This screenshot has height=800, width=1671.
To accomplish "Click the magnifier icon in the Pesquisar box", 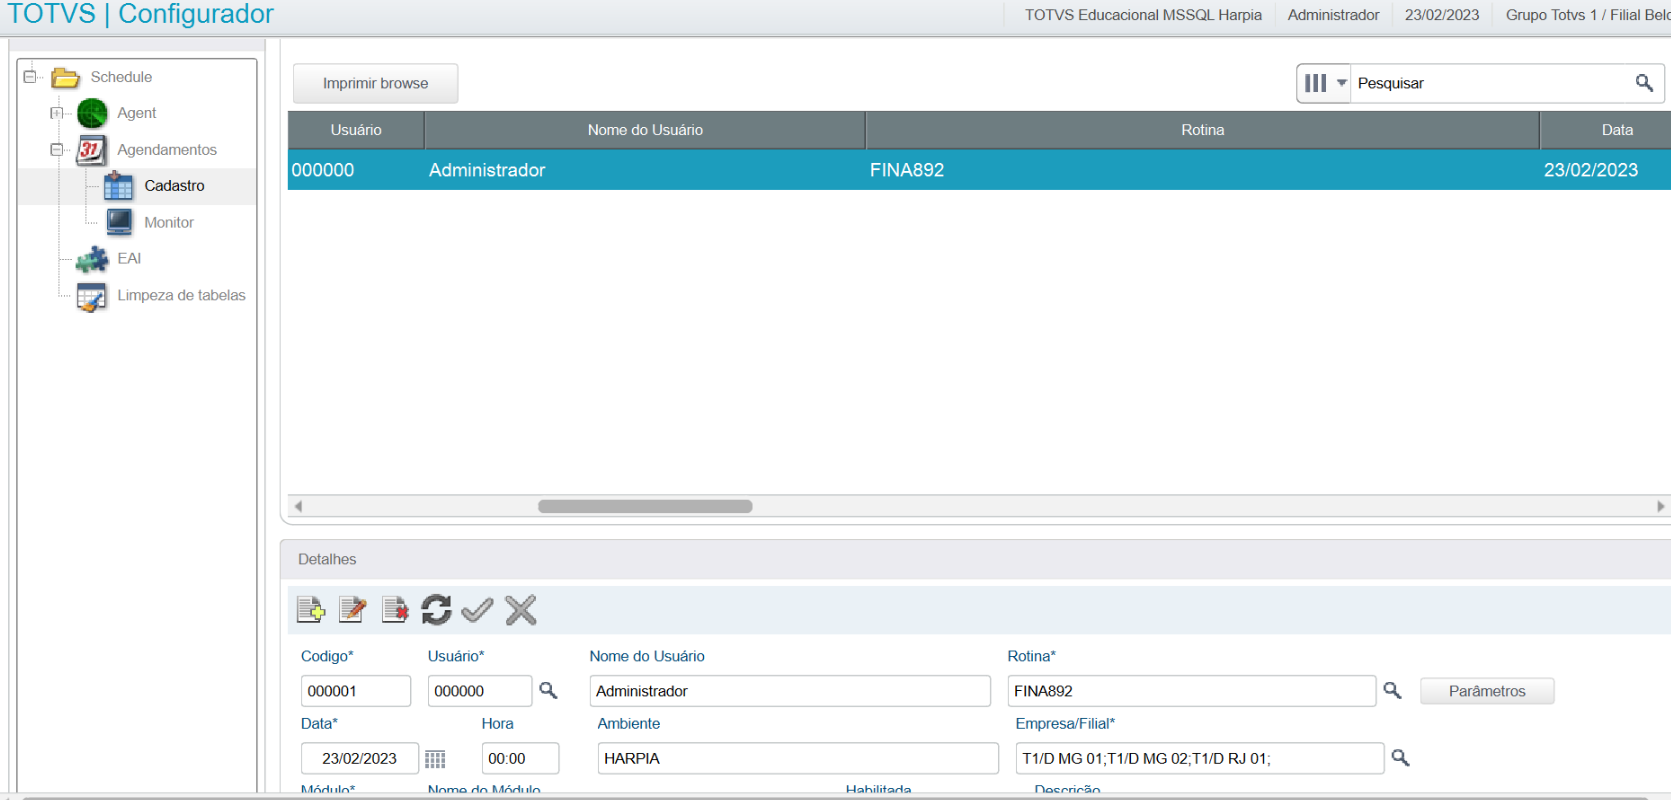I will (1644, 83).
